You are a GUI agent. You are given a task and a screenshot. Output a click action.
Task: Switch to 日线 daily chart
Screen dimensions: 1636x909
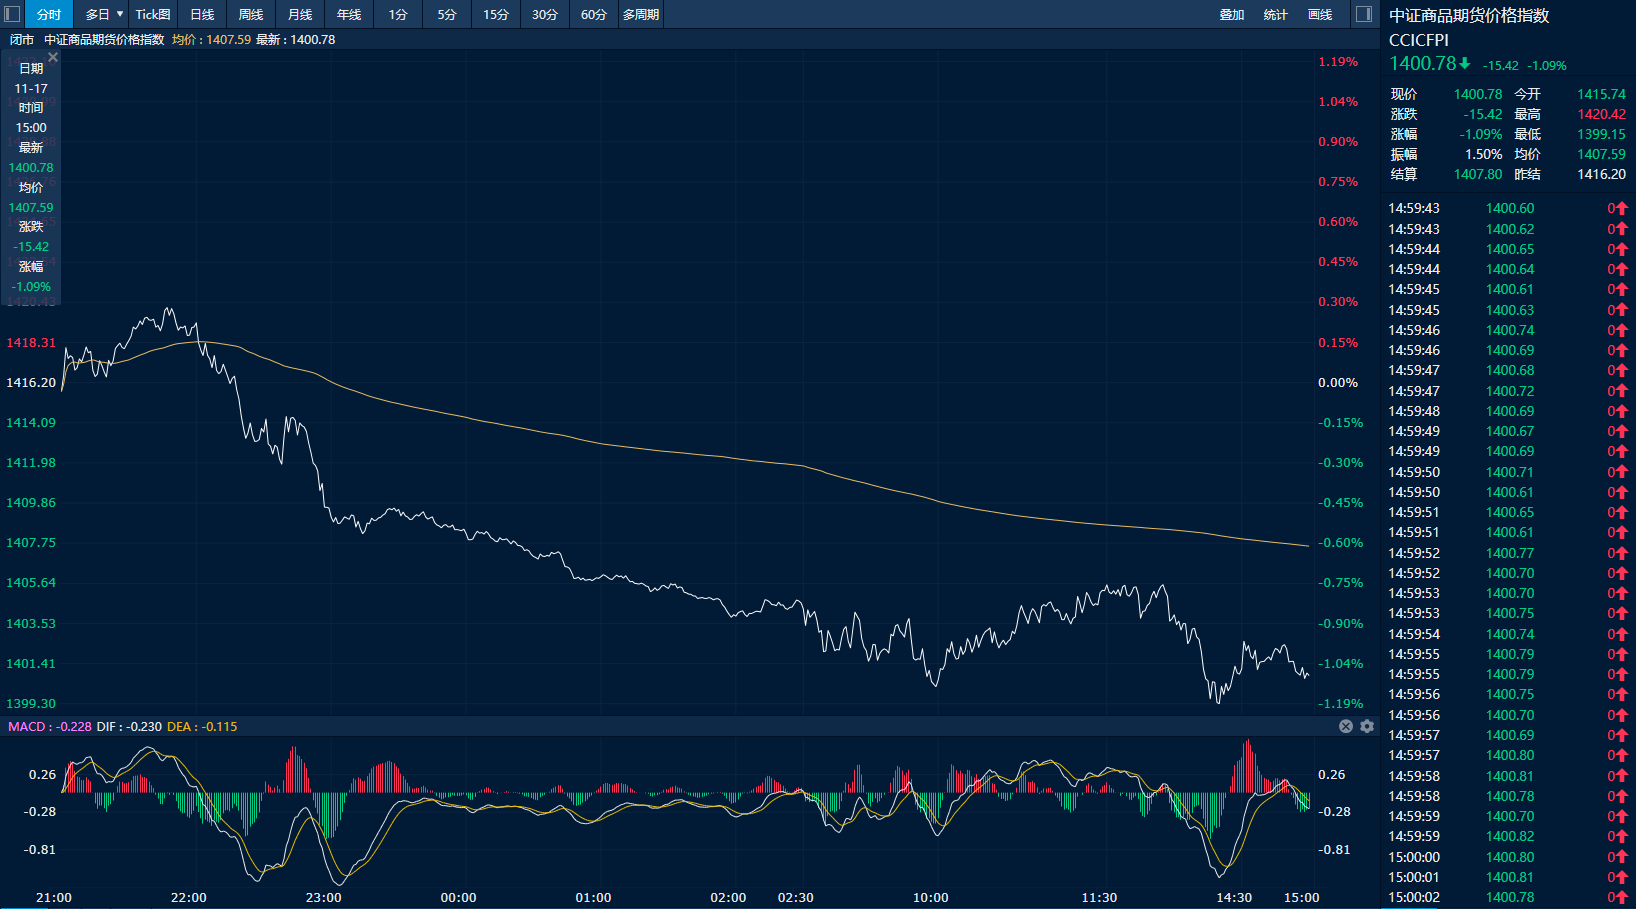click(202, 14)
